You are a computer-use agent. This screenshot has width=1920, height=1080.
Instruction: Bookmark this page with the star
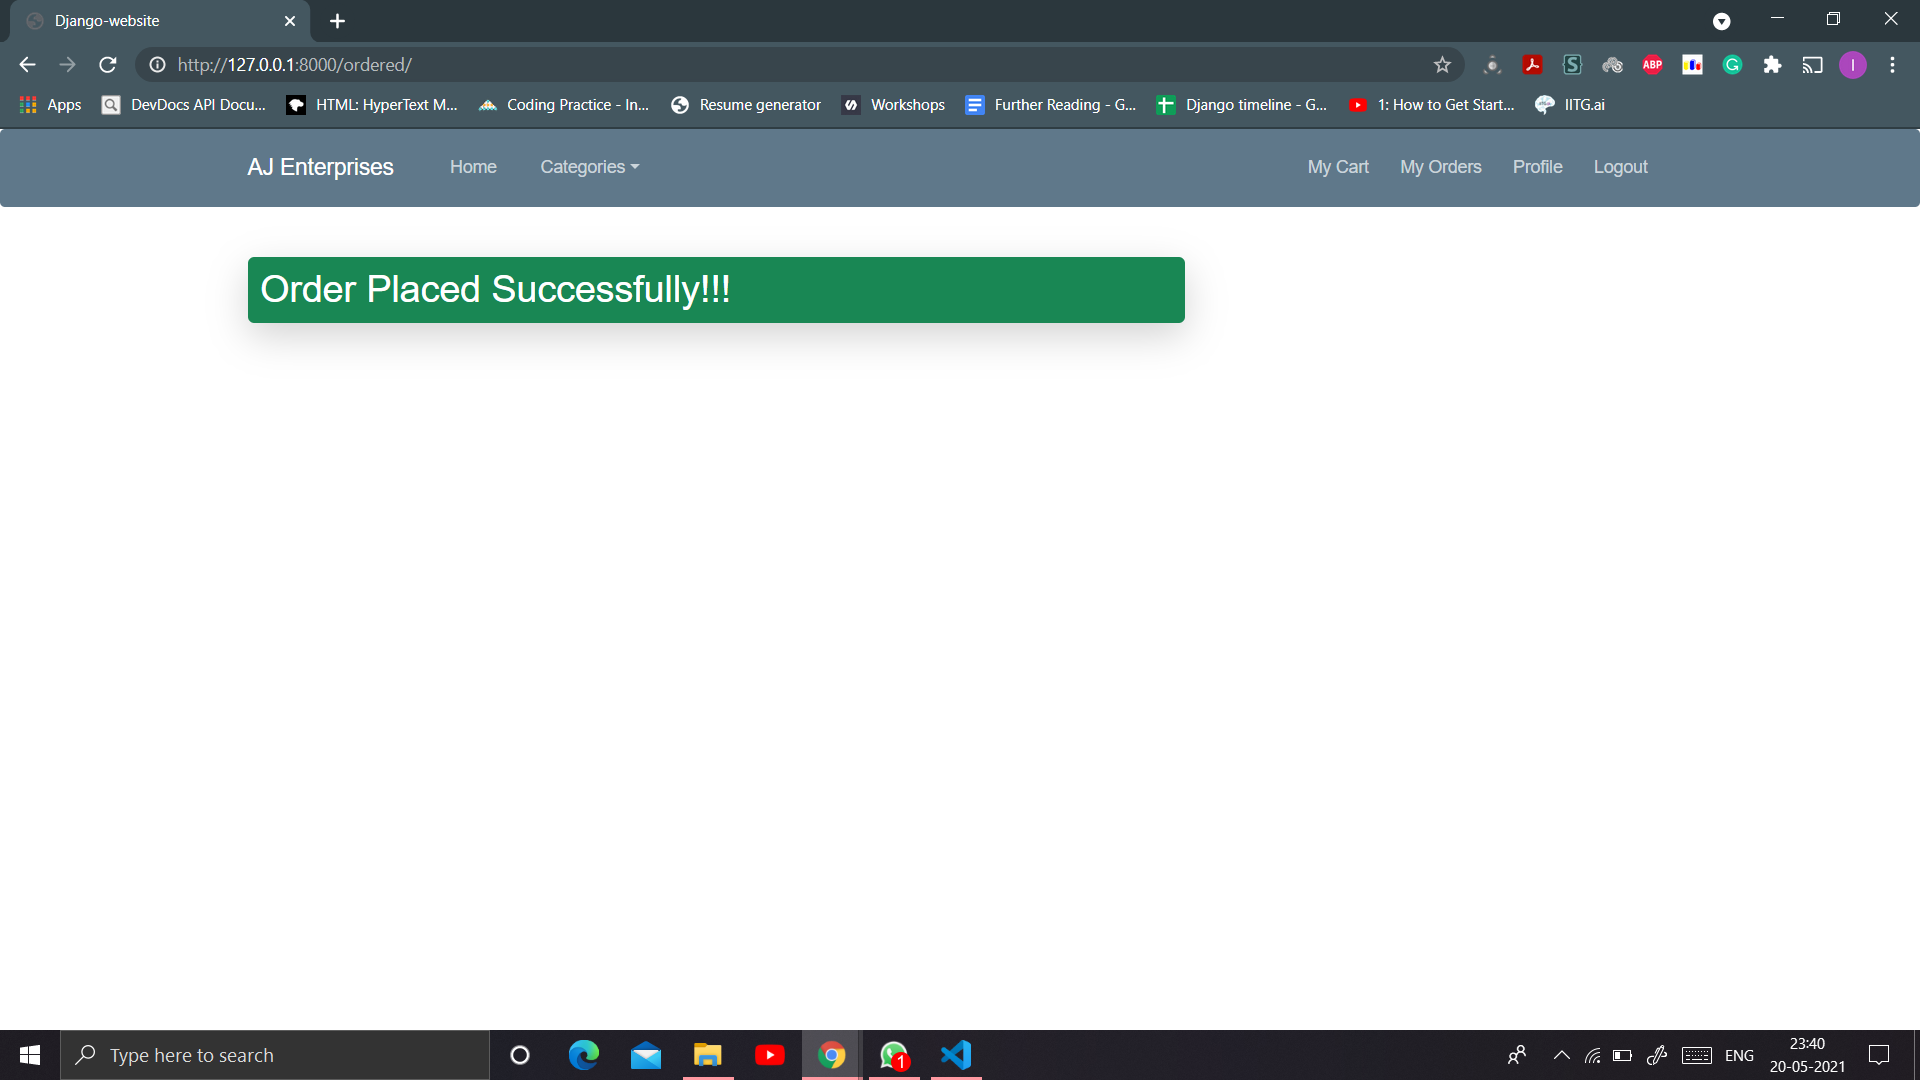1443,64
